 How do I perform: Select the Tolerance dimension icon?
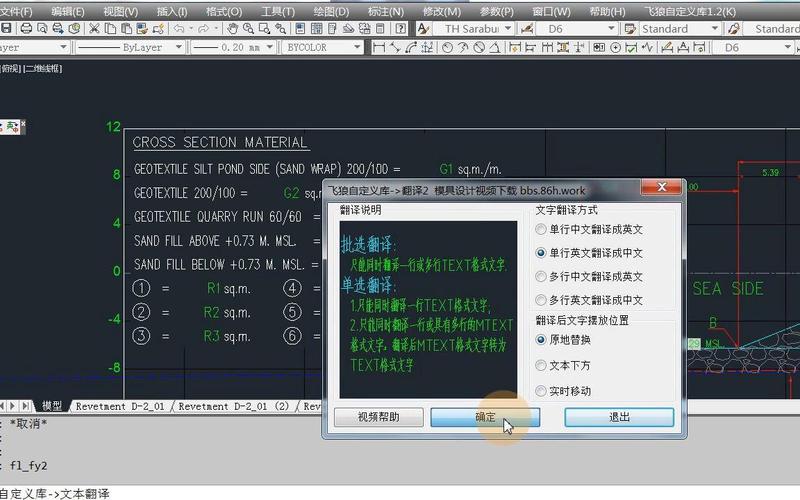pos(599,47)
